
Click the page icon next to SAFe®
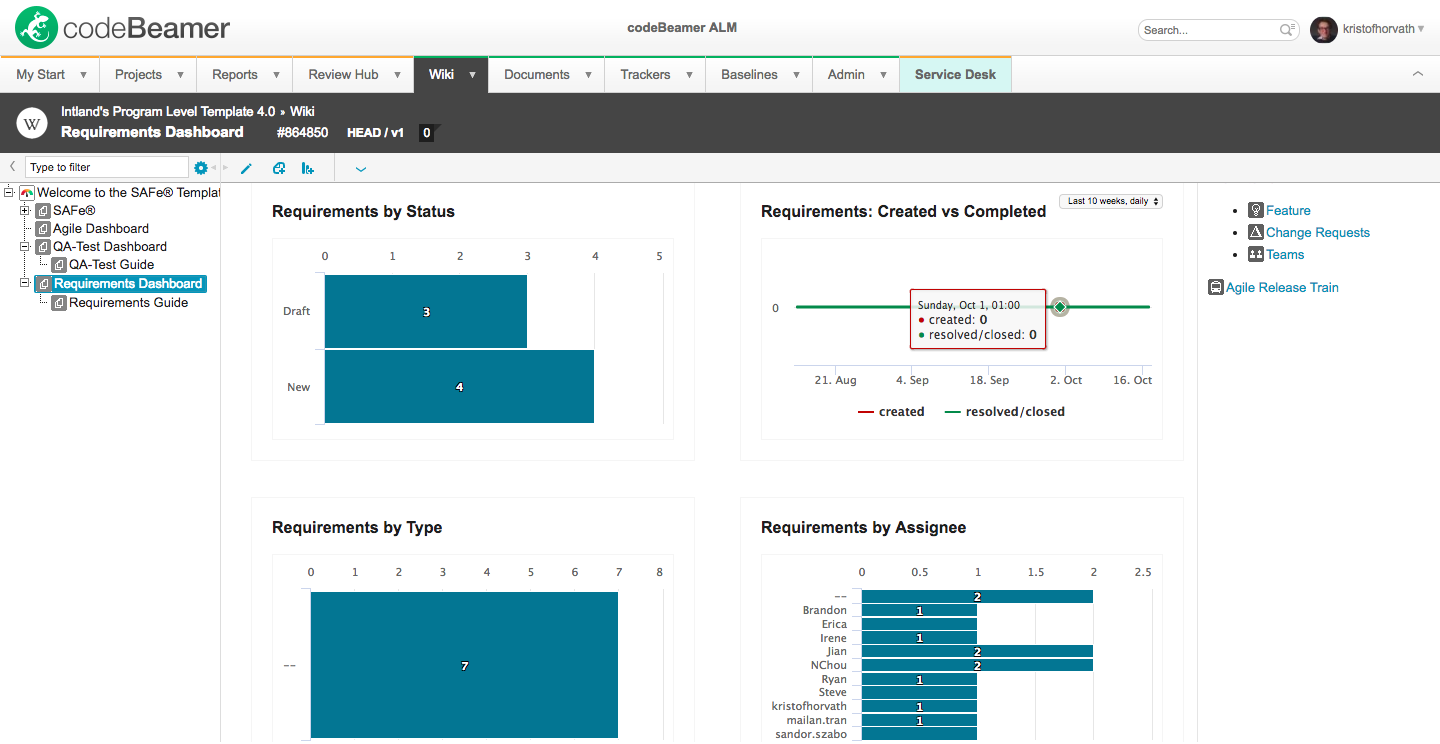43,211
